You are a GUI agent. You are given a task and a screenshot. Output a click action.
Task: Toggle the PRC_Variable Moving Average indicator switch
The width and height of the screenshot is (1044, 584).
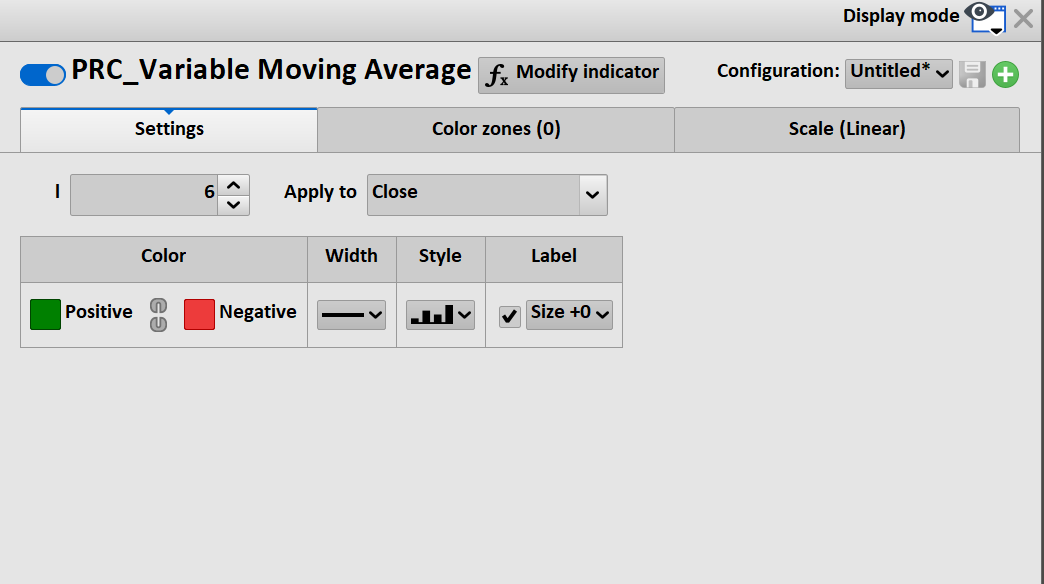tap(43, 74)
